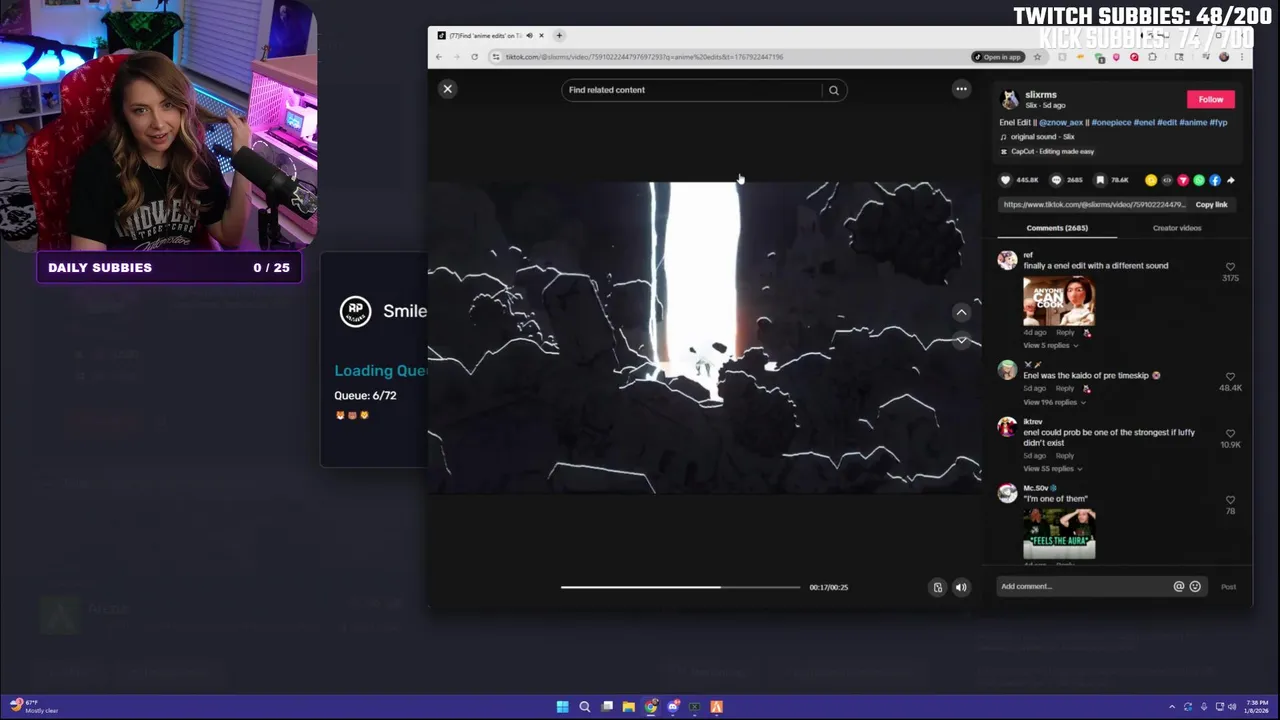Click the tiktok.com address bar URL

[x=644, y=57]
